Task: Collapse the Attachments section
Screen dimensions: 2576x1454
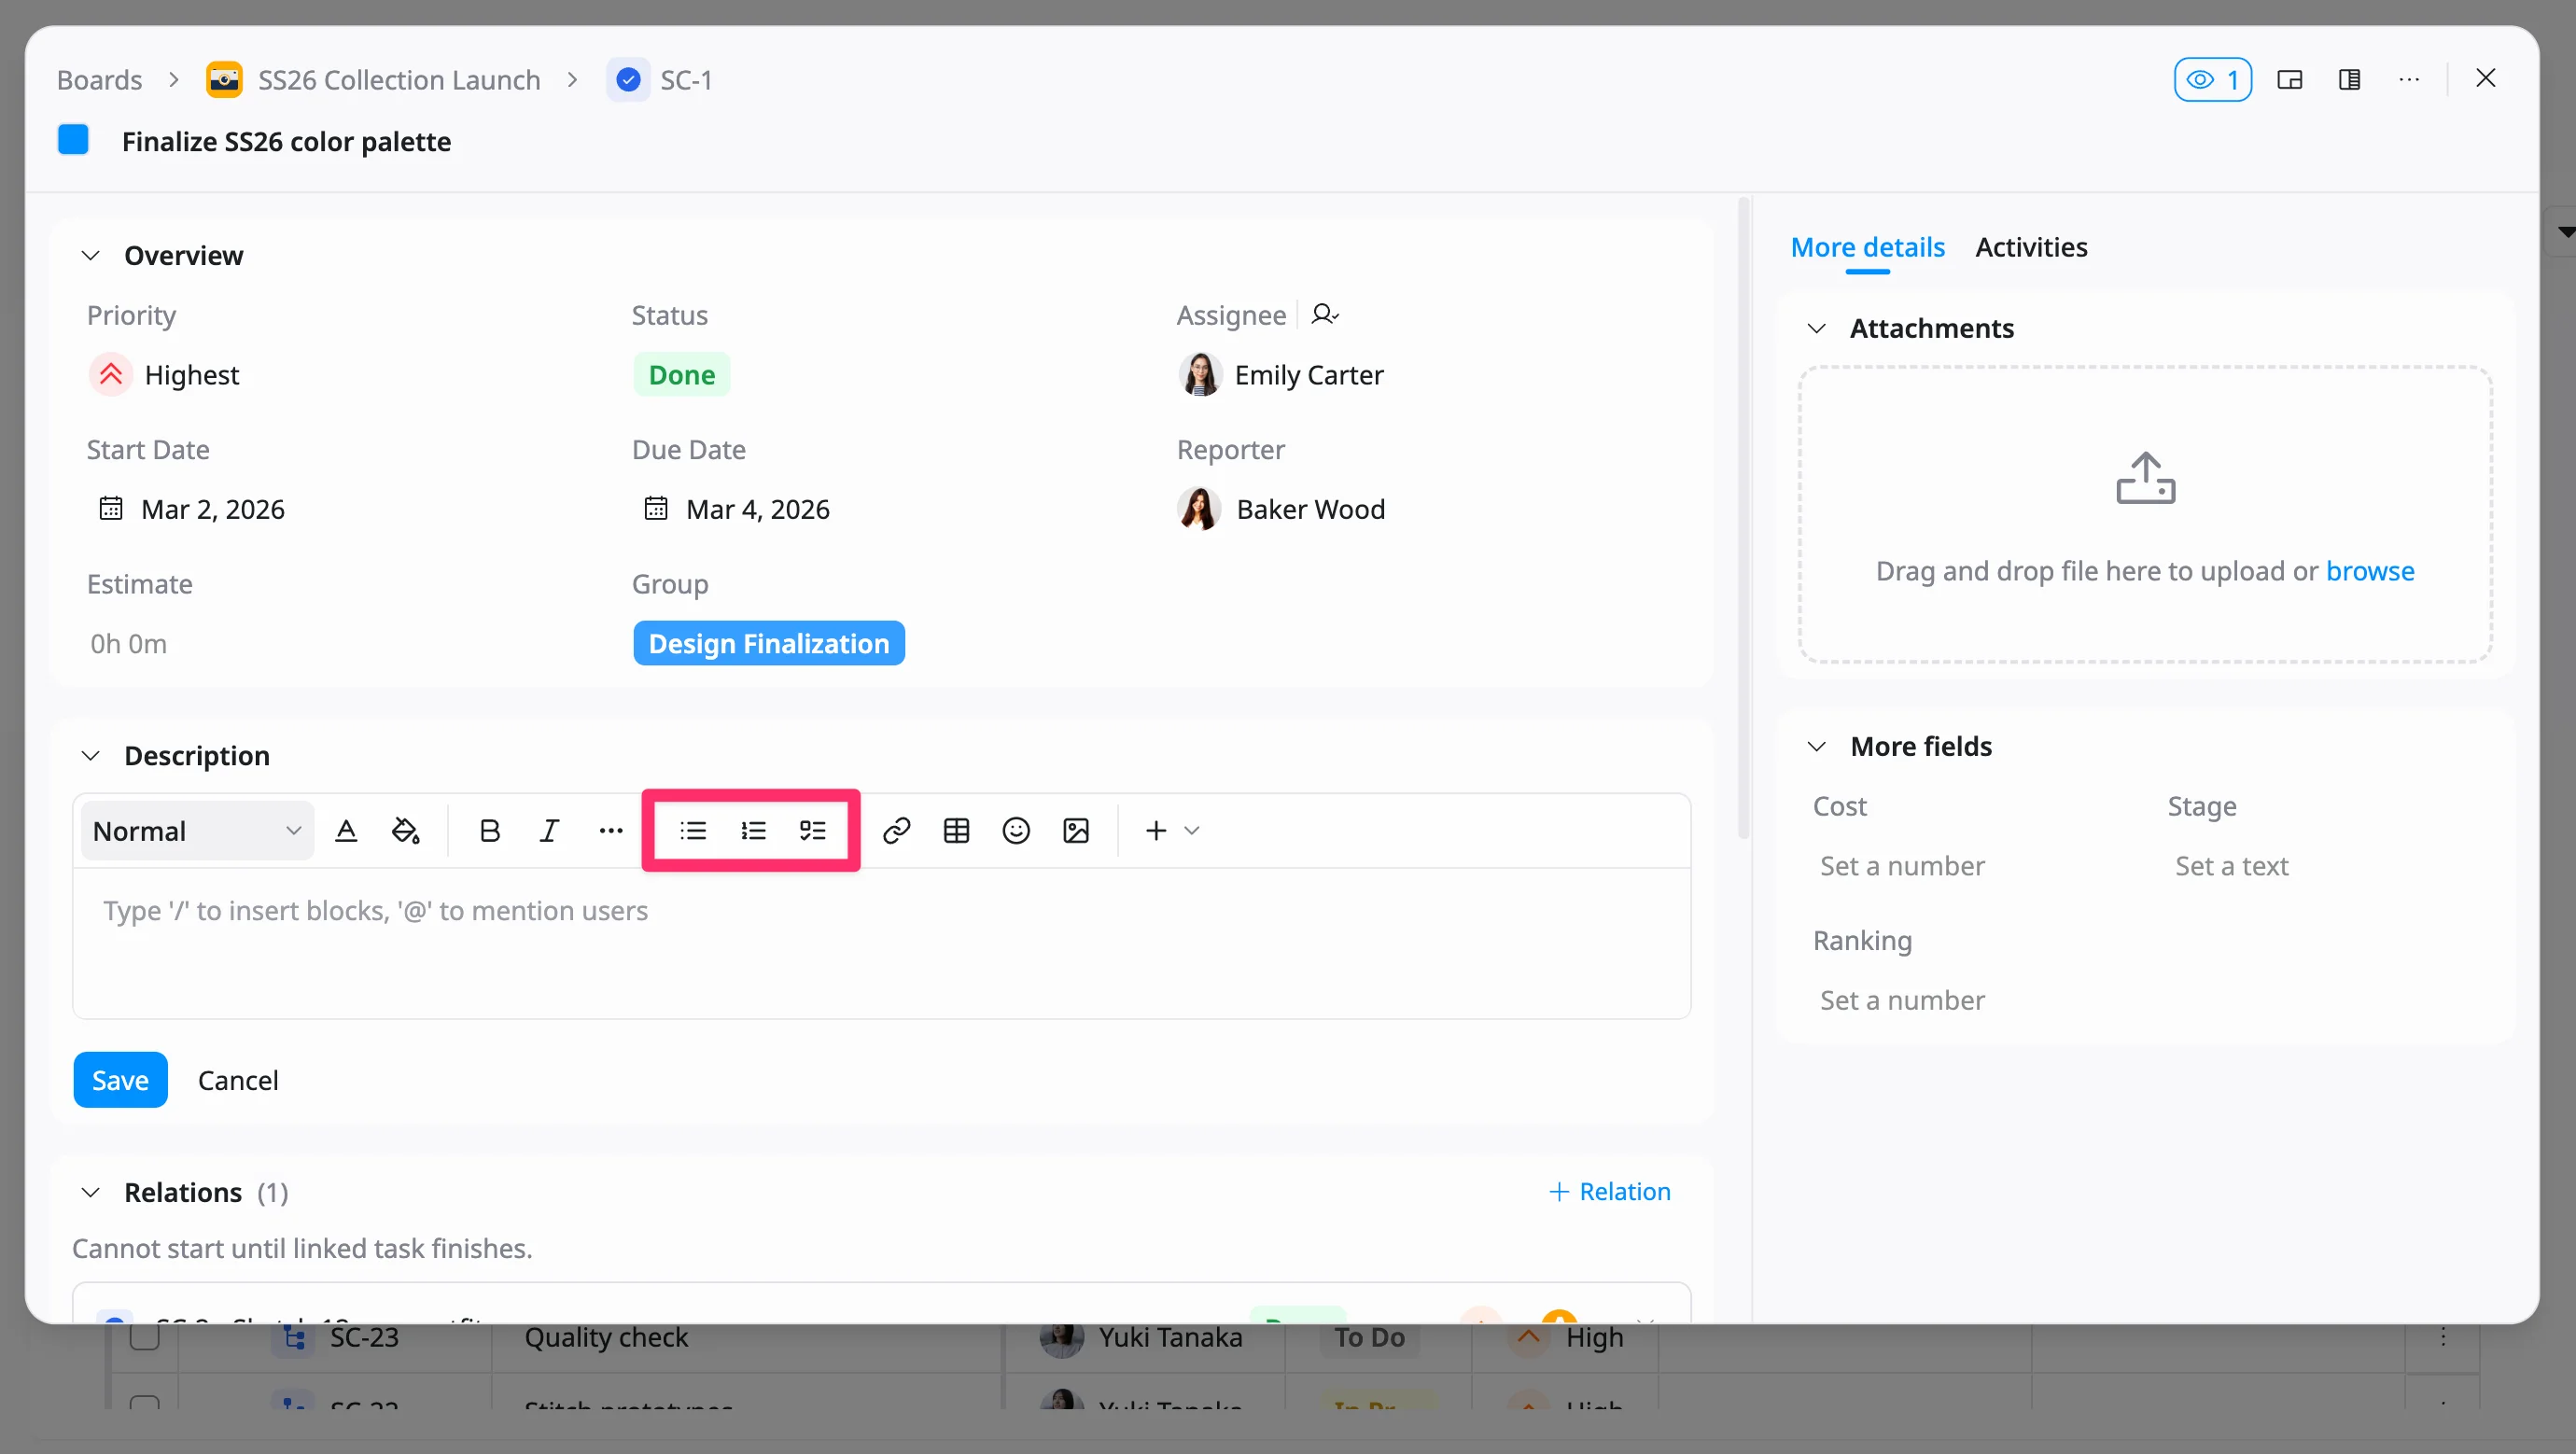Action: pyautogui.click(x=1817, y=328)
